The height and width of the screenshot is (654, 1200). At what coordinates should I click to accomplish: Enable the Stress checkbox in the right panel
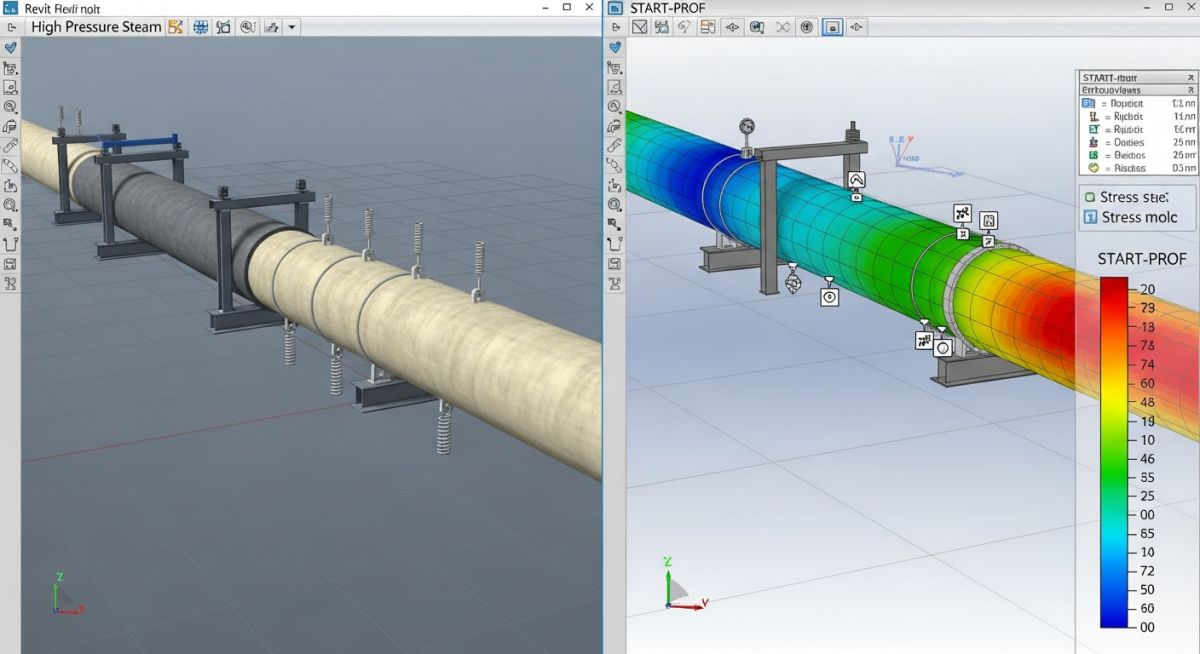1091,197
